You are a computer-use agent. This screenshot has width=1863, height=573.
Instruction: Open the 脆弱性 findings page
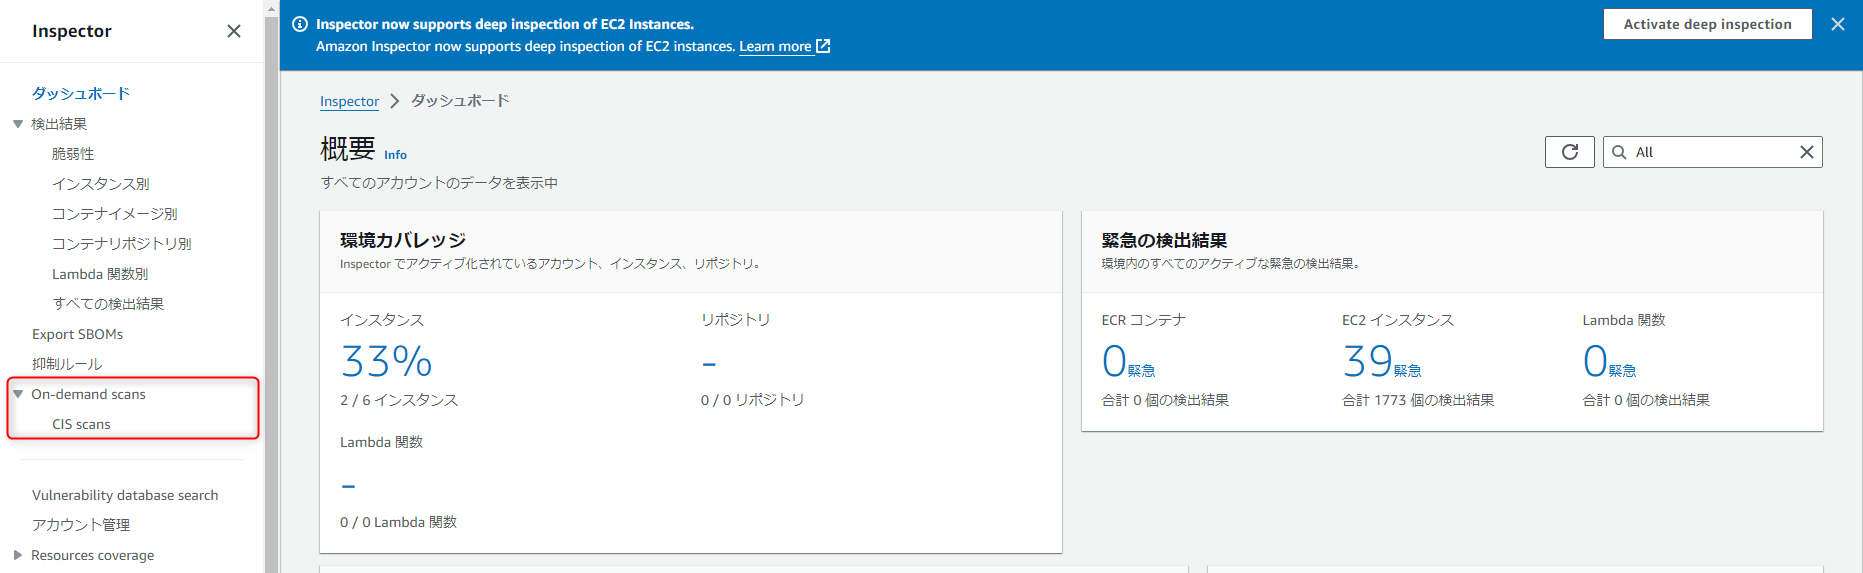pyautogui.click(x=73, y=154)
